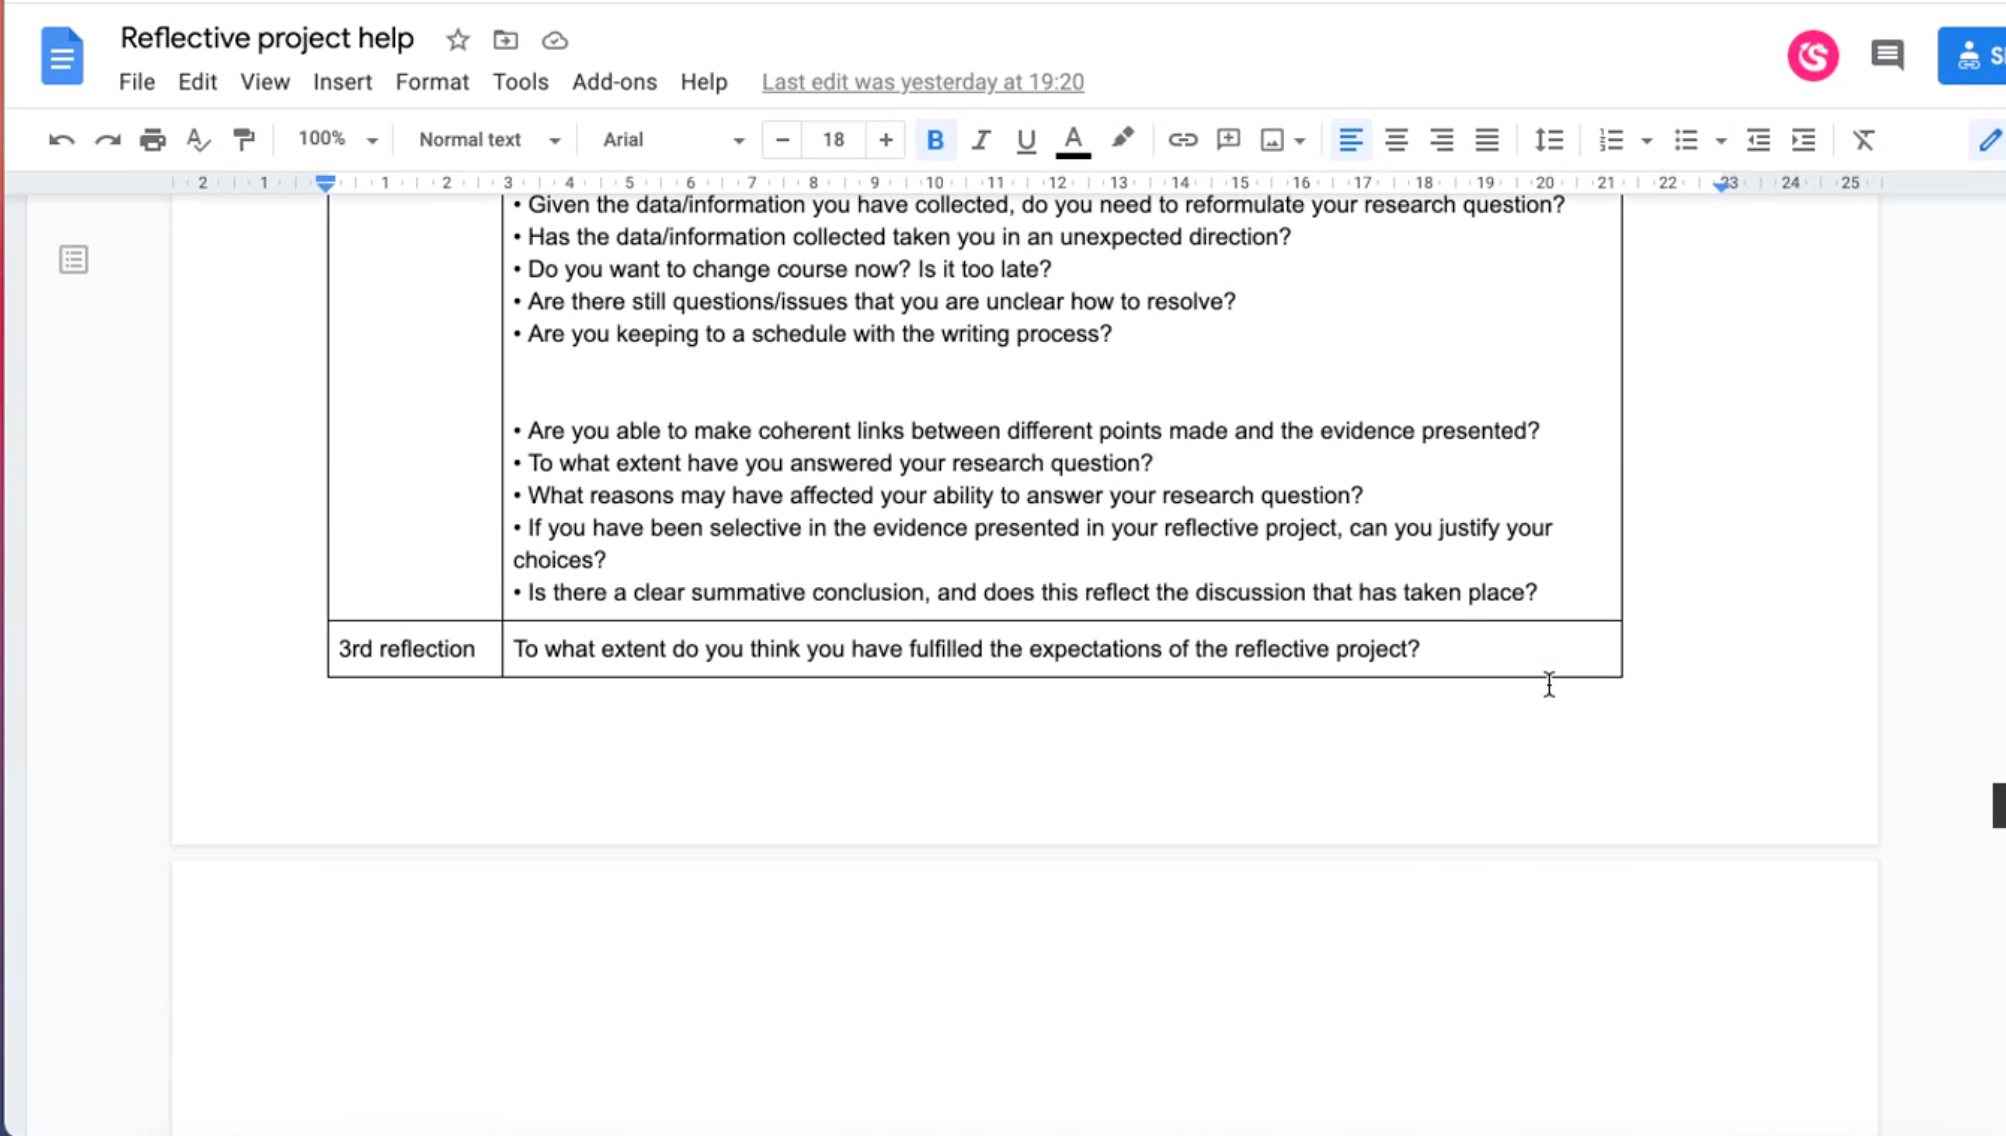Open the text color picker
This screenshot has width=2006, height=1136.
point(1073,140)
